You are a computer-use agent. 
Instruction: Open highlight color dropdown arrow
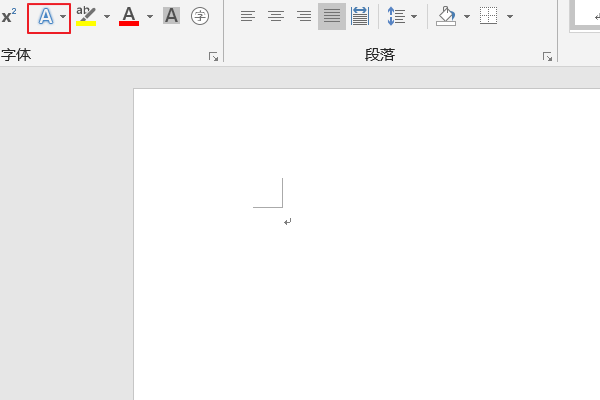(107, 17)
